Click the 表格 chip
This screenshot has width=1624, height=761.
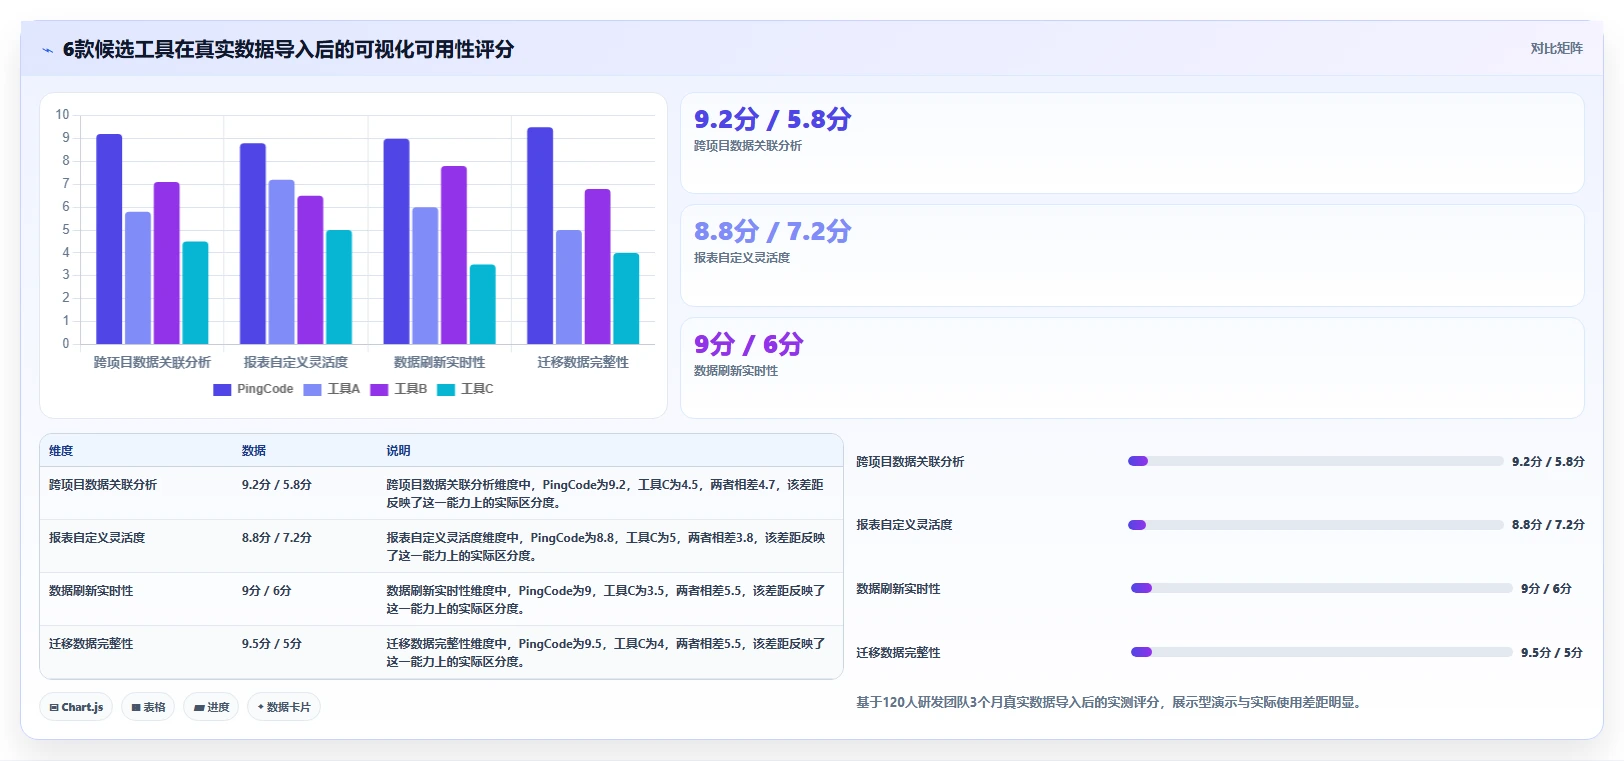point(148,707)
